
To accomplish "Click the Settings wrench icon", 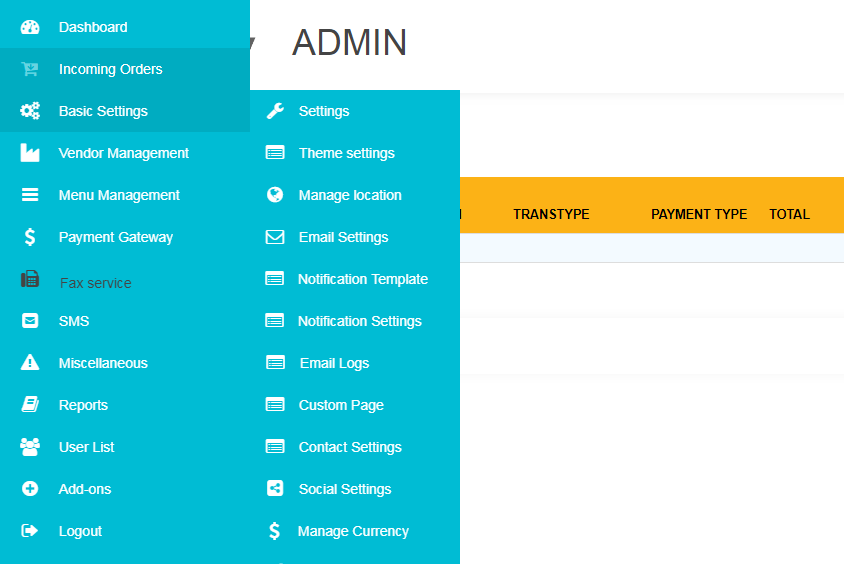I will pos(275,111).
